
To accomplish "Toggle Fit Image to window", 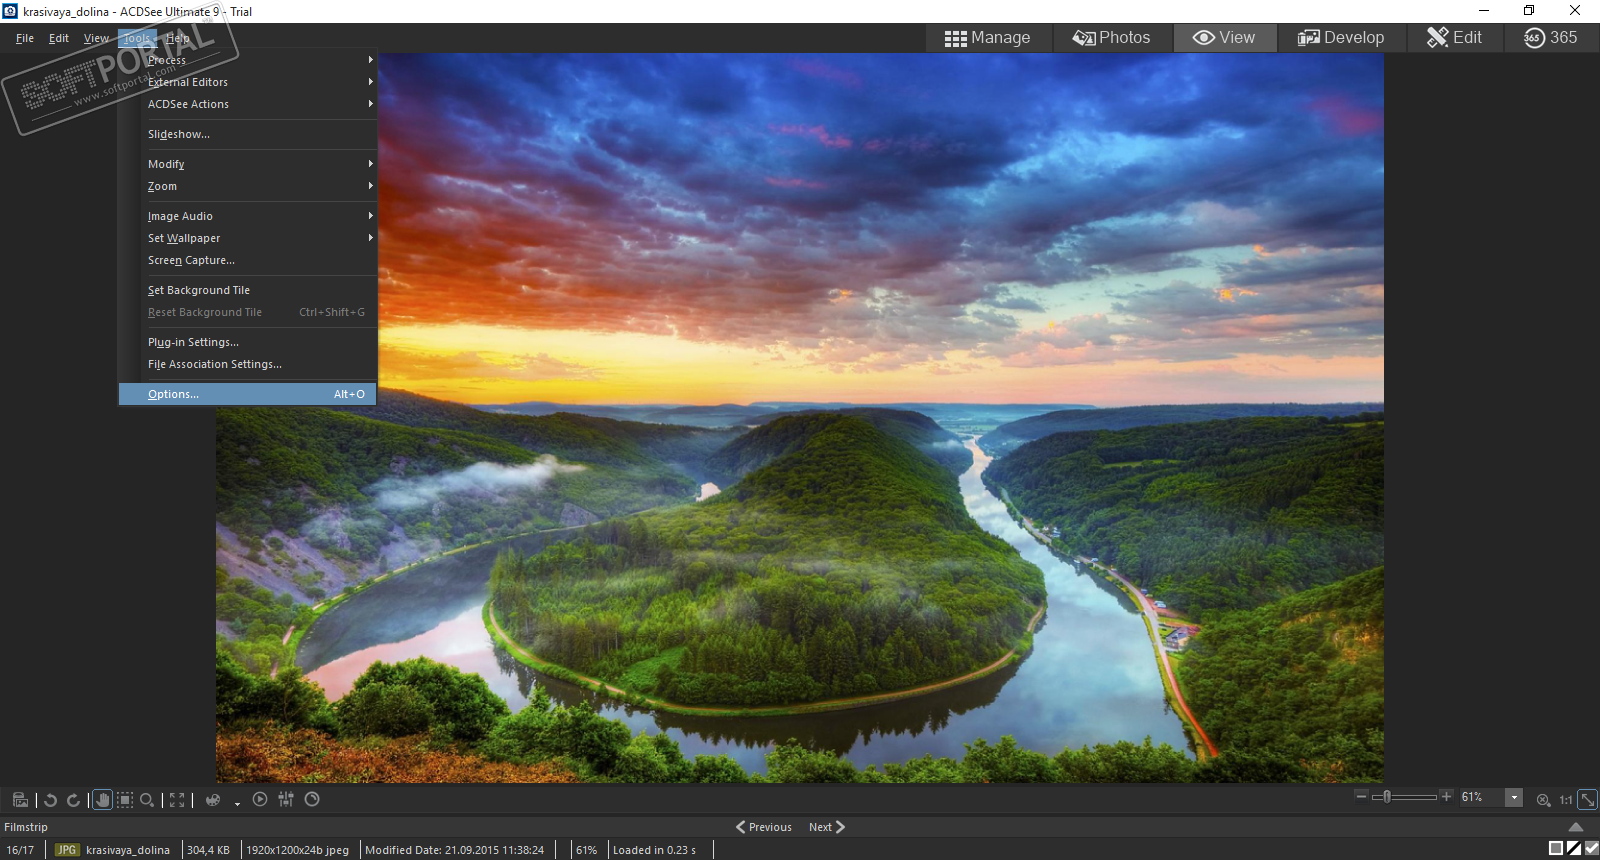I will coord(1587,799).
